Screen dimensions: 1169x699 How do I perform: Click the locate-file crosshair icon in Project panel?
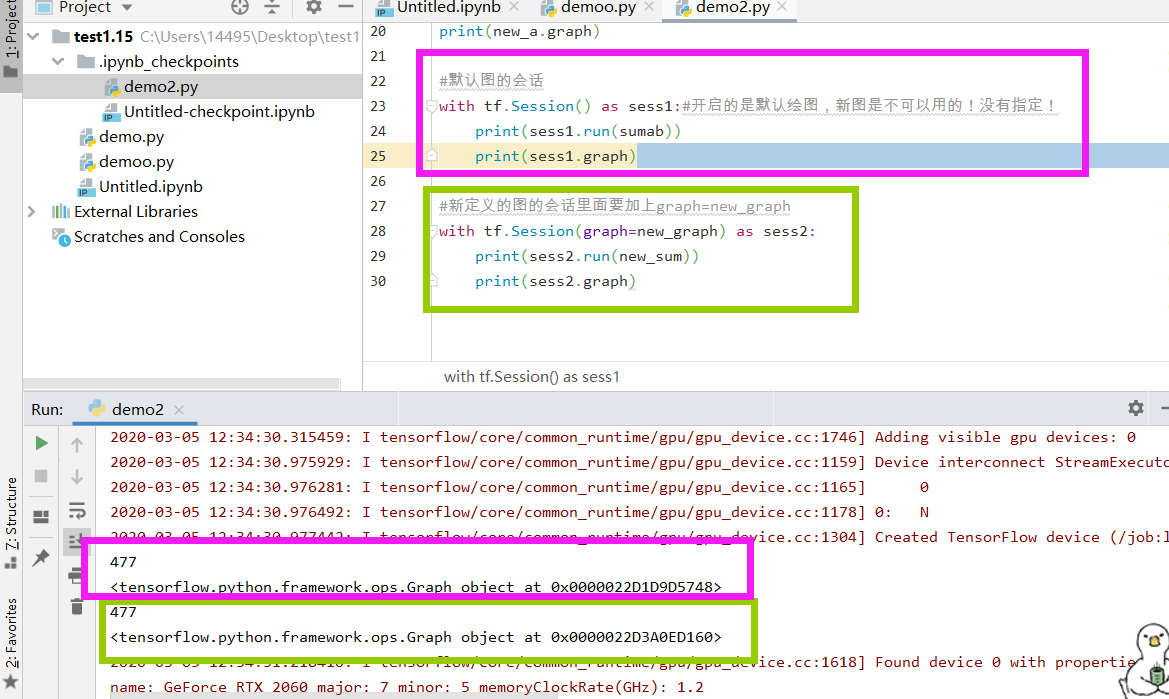tap(240, 7)
